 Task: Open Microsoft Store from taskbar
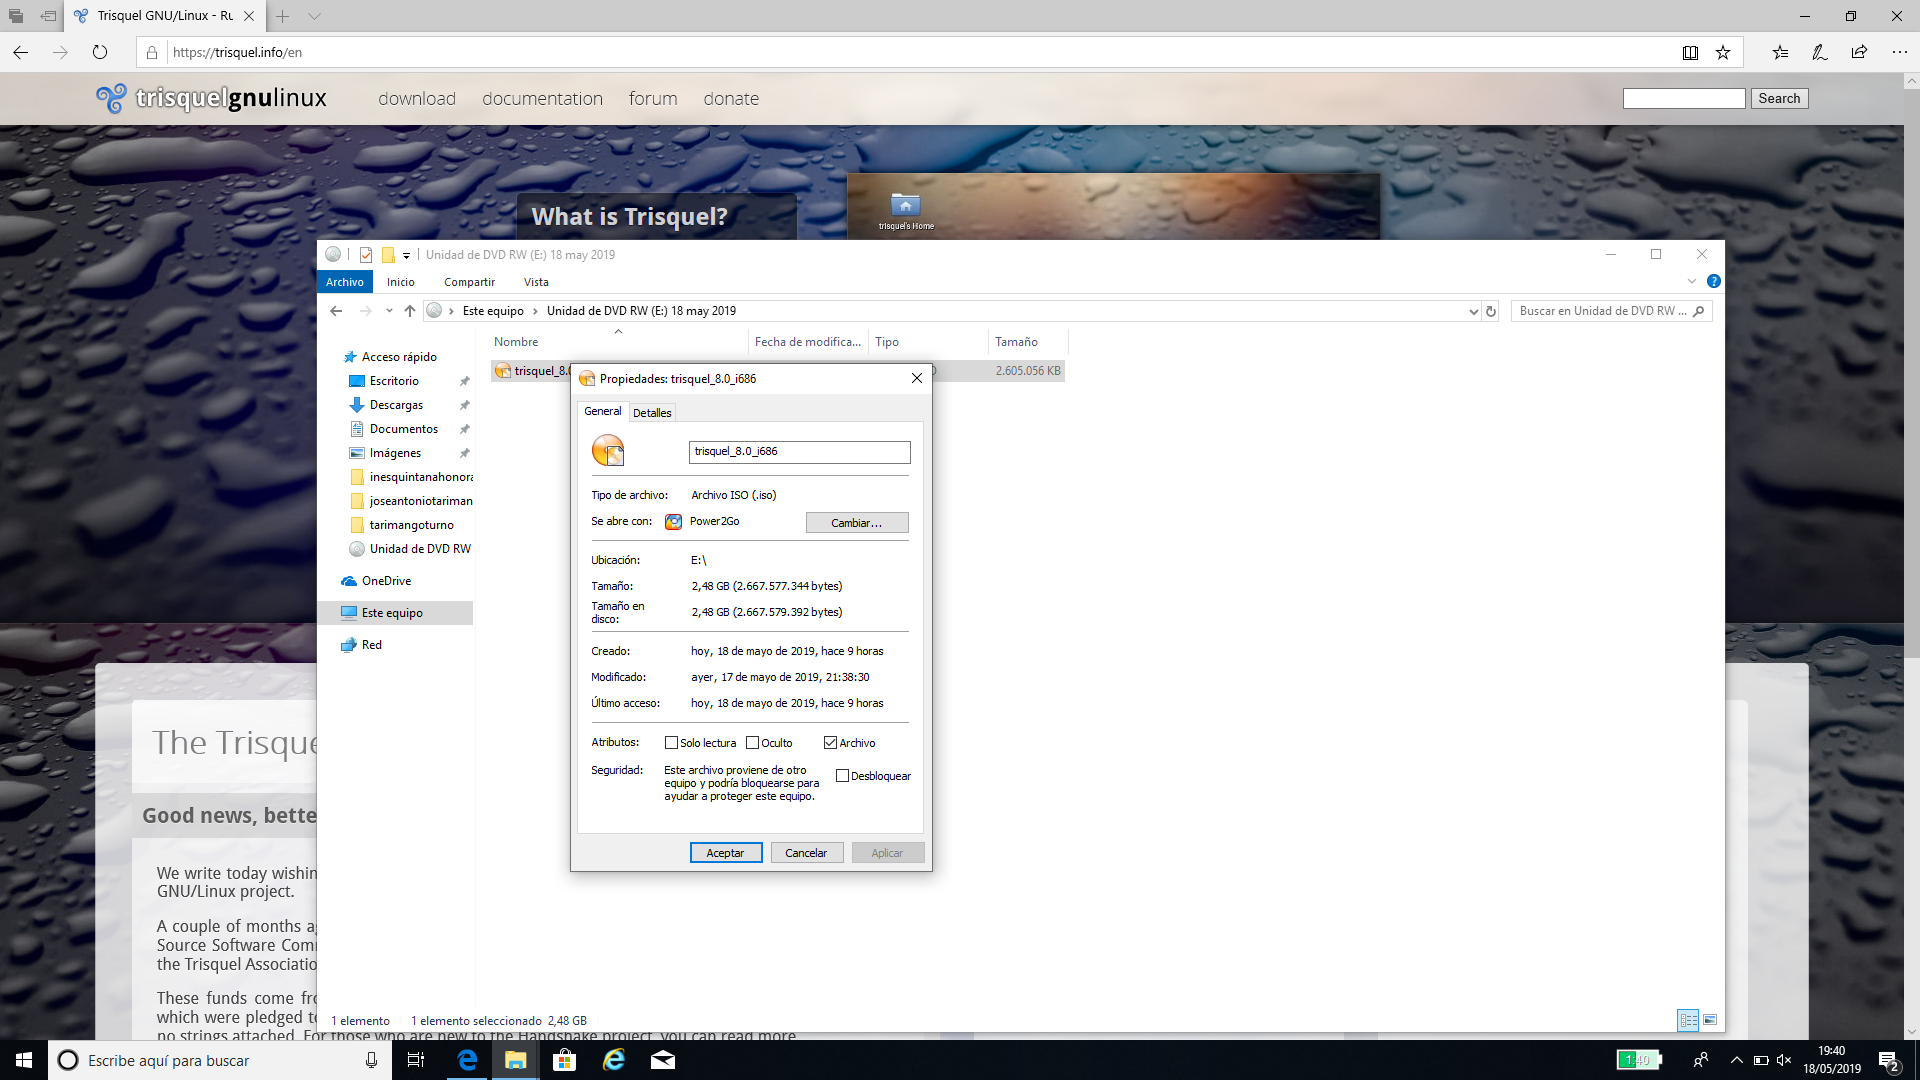pyautogui.click(x=564, y=1060)
